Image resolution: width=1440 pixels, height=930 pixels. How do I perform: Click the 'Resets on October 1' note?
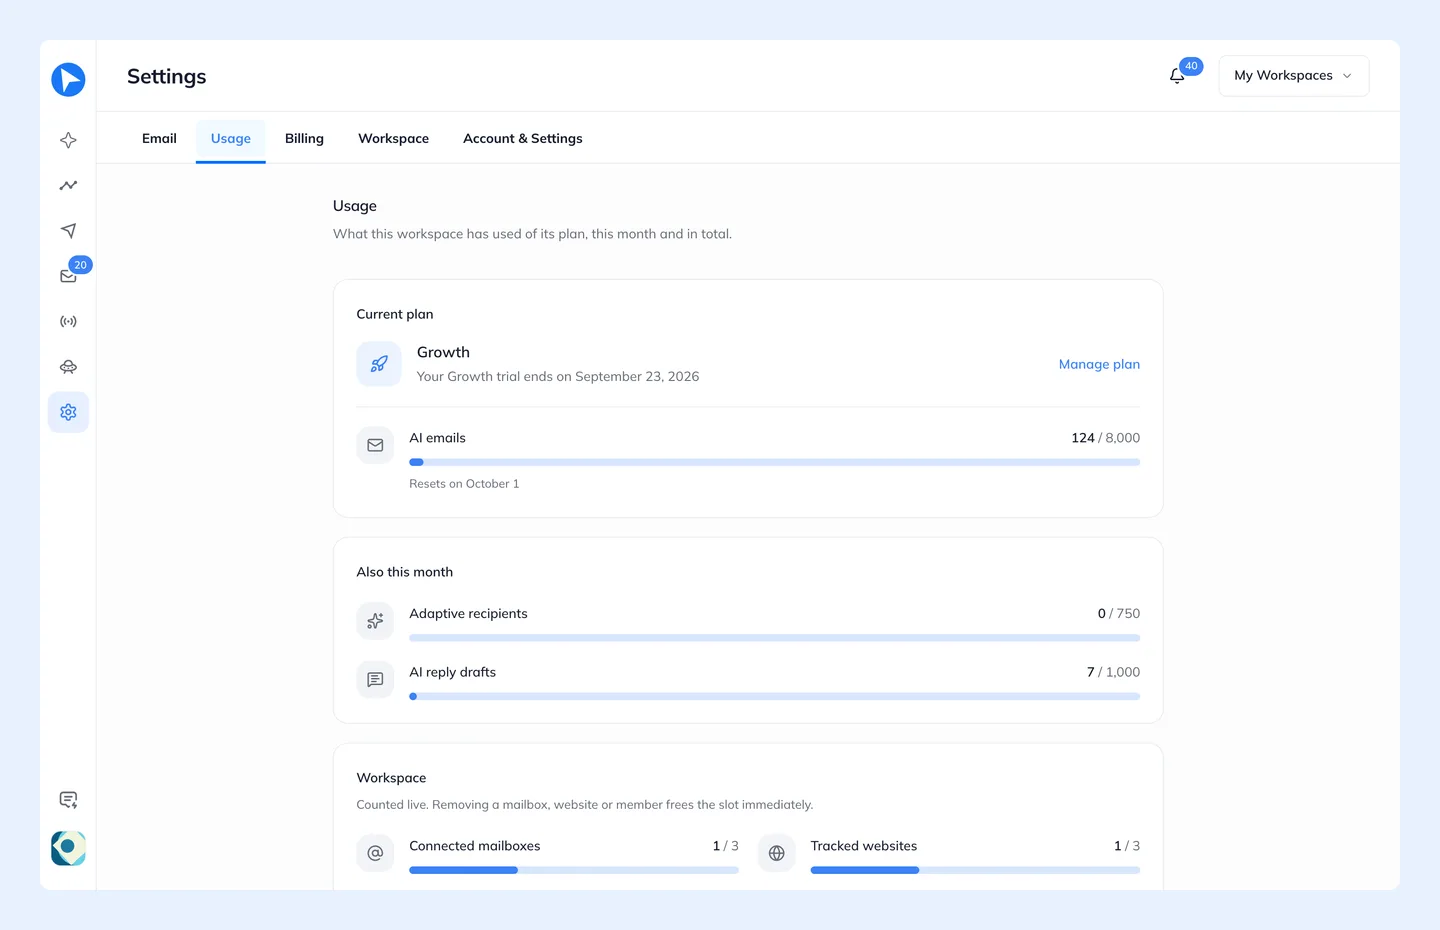[464, 484]
